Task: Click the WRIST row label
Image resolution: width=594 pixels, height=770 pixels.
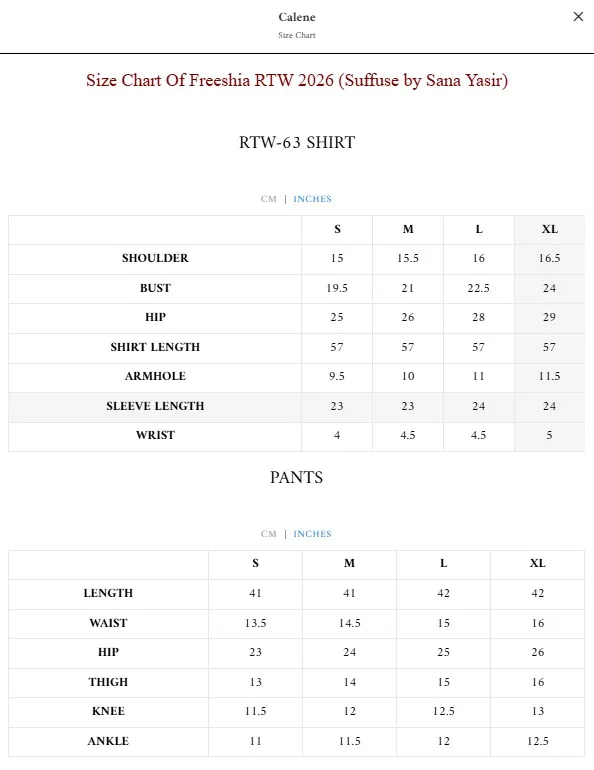Action: [155, 435]
